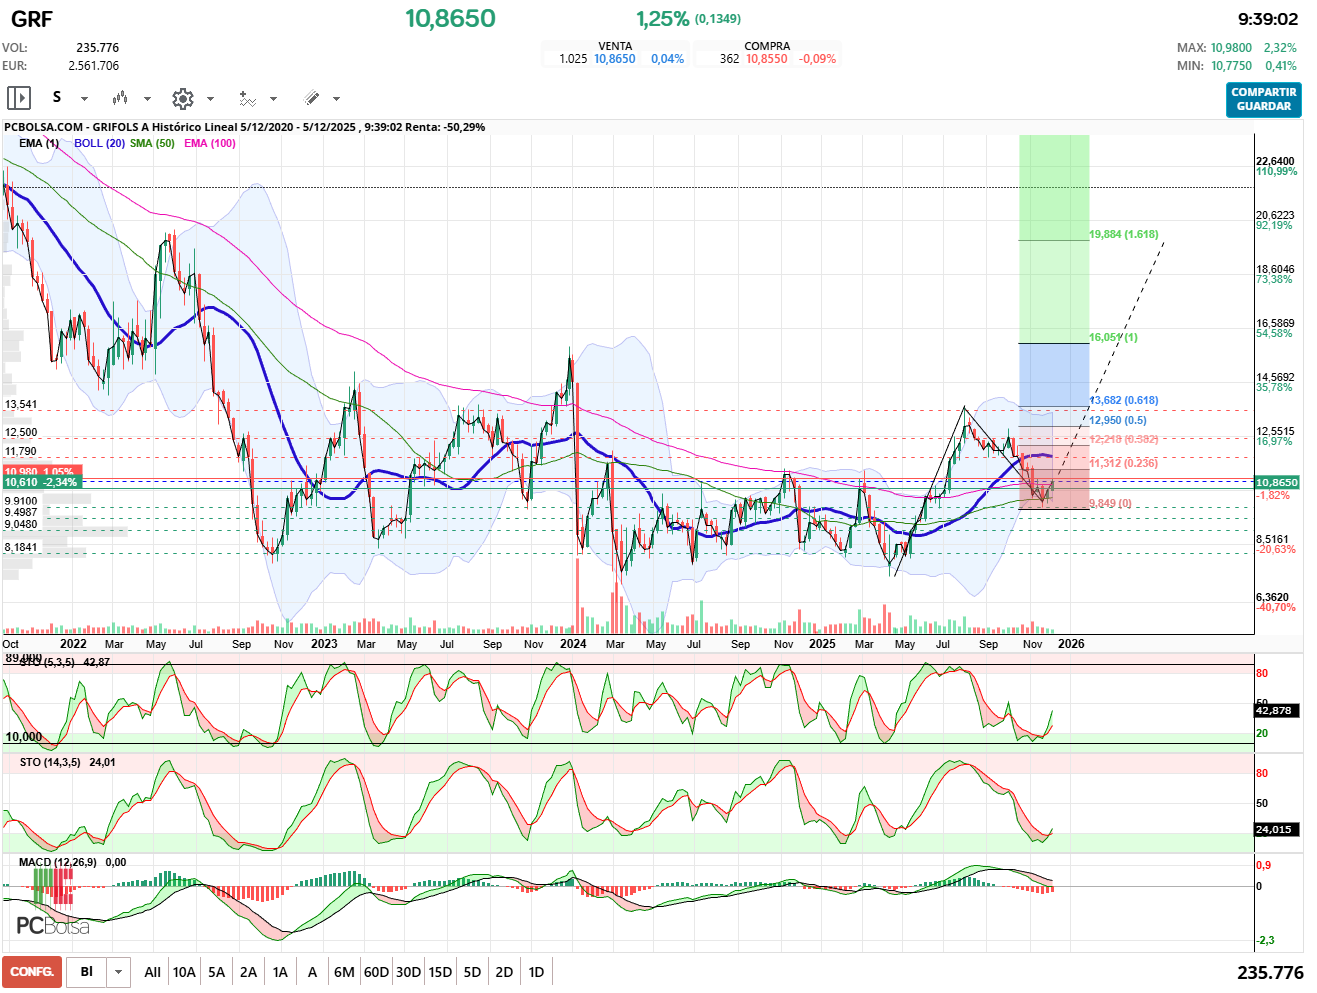Click the 19,884 (1.618) Fibonacci level label
The width and height of the screenshot is (1317, 993).
pyautogui.click(x=1123, y=234)
